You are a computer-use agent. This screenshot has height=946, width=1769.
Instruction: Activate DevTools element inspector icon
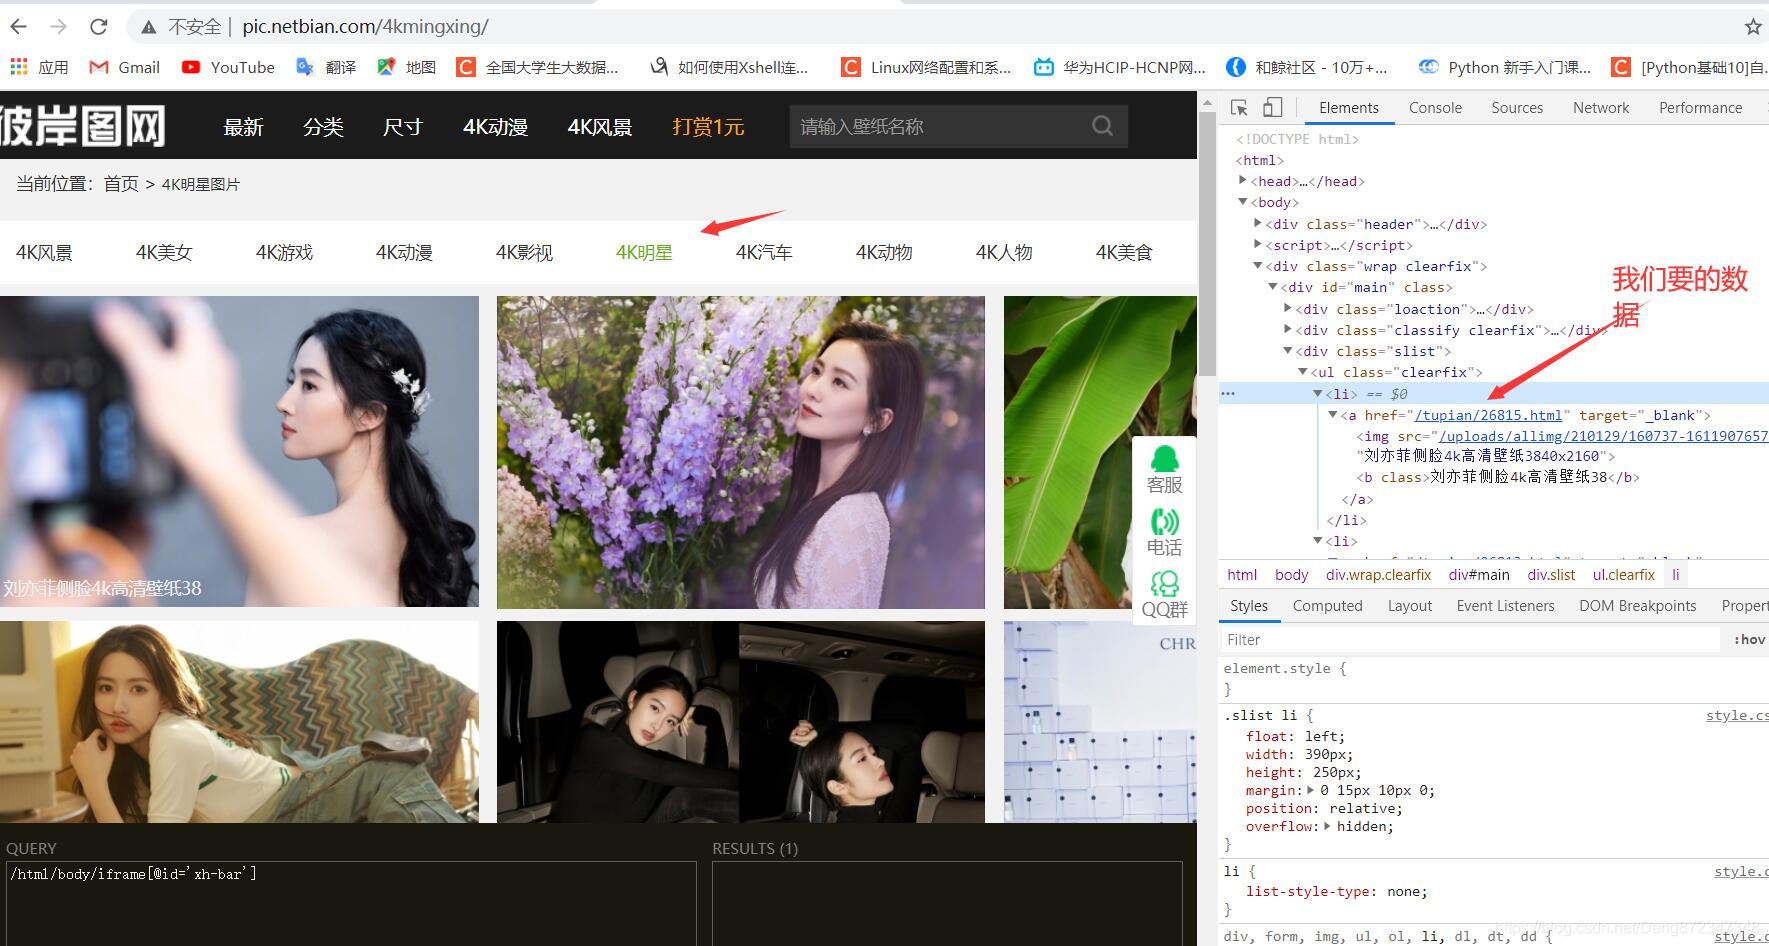(x=1239, y=108)
